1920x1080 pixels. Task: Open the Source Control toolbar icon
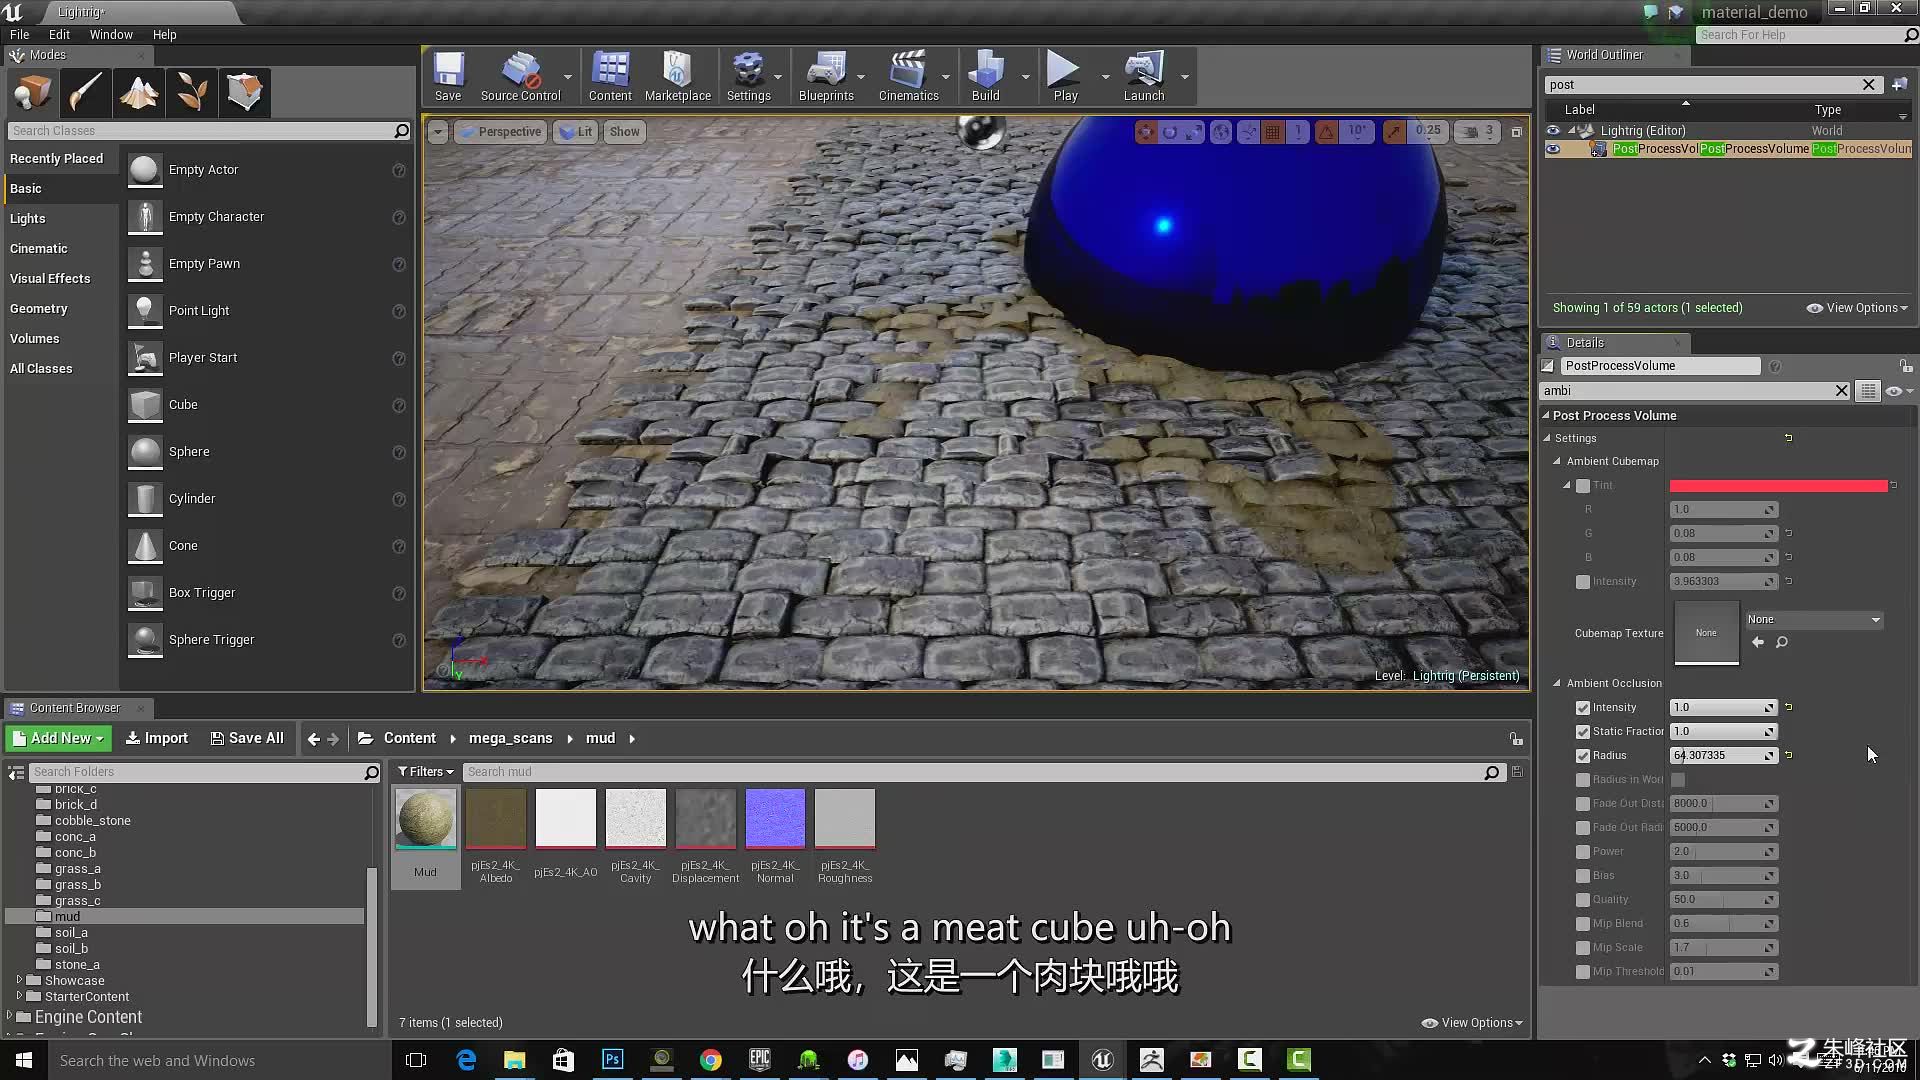pyautogui.click(x=520, y=76)
